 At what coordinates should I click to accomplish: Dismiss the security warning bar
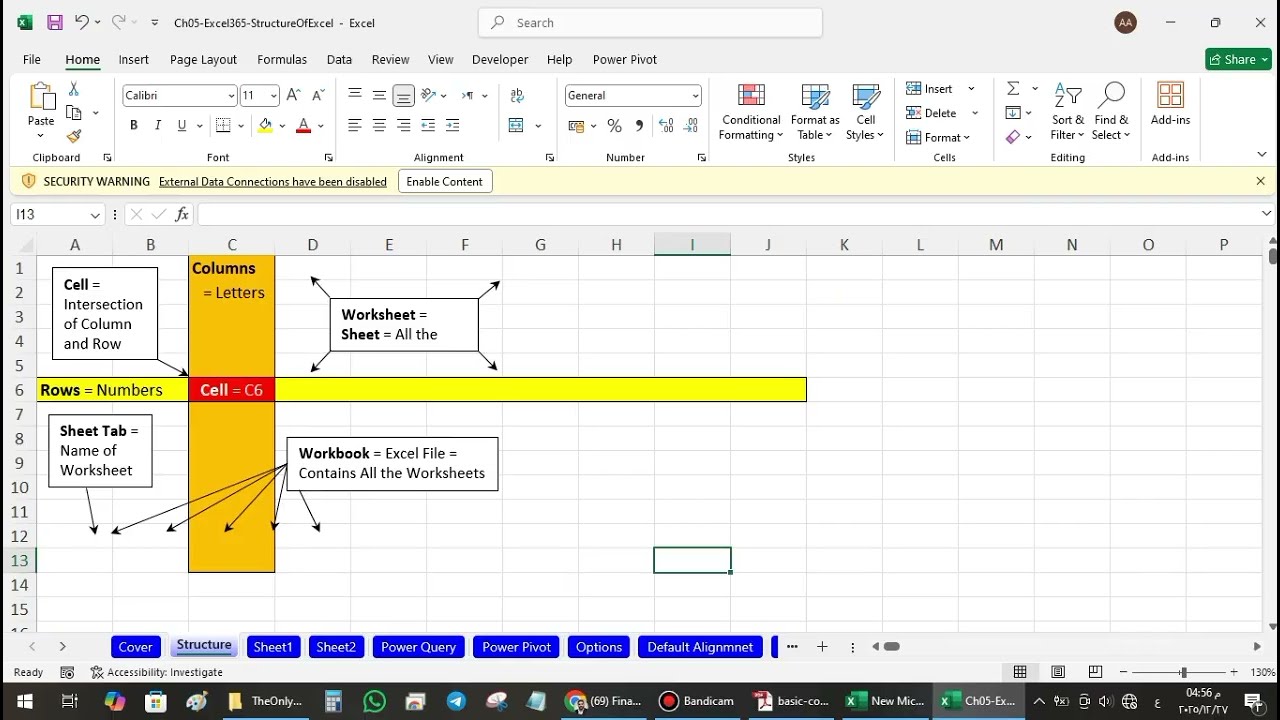pyautogui.click(x=1260, y=181)
